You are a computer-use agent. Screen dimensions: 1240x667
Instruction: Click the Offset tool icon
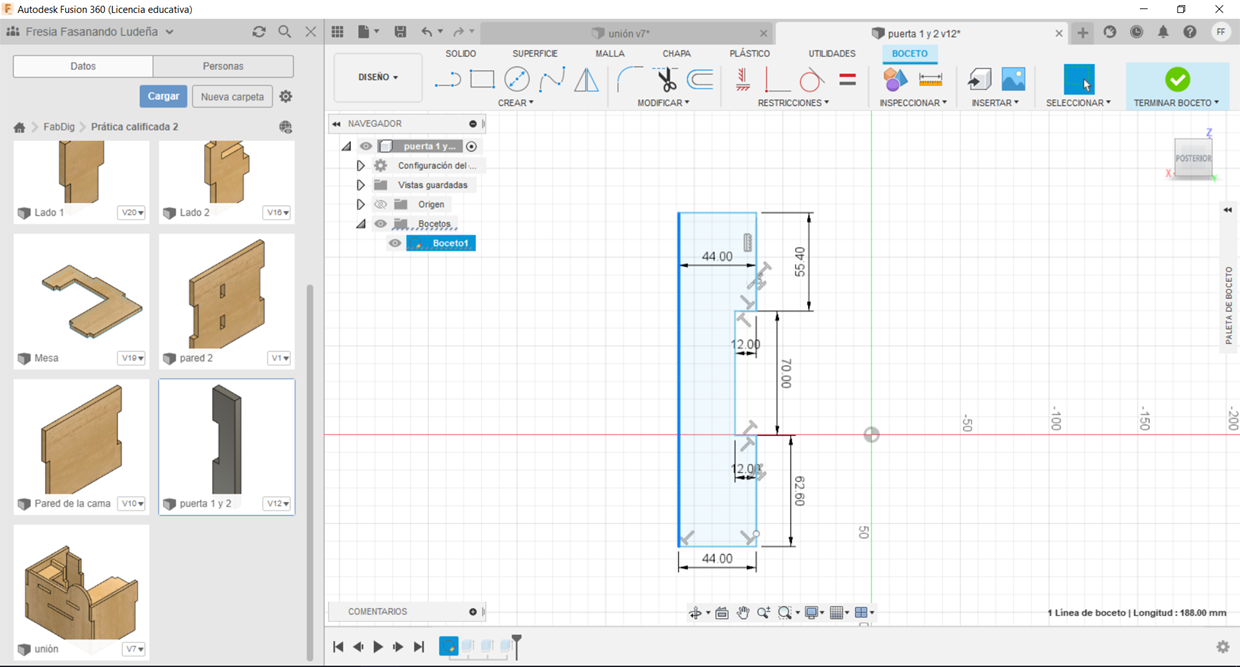point(700,80)
